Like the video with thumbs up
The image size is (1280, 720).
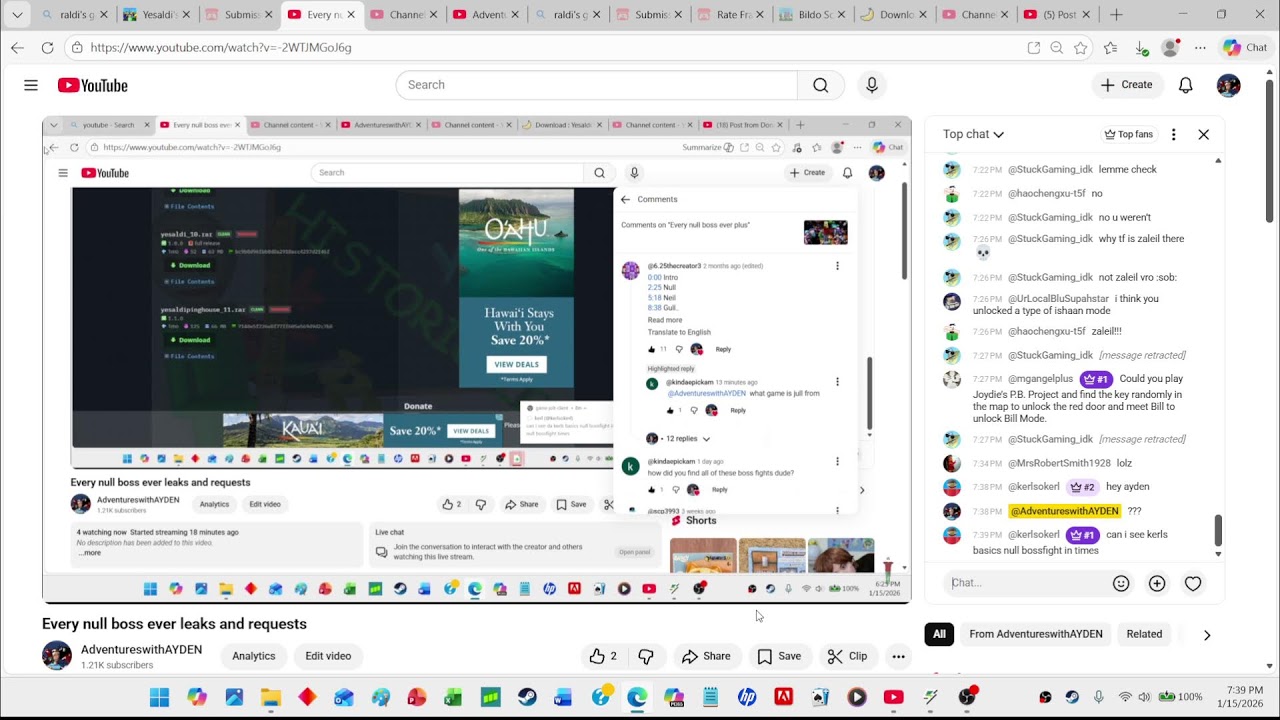pyautogui.click(x=603, y=656)
